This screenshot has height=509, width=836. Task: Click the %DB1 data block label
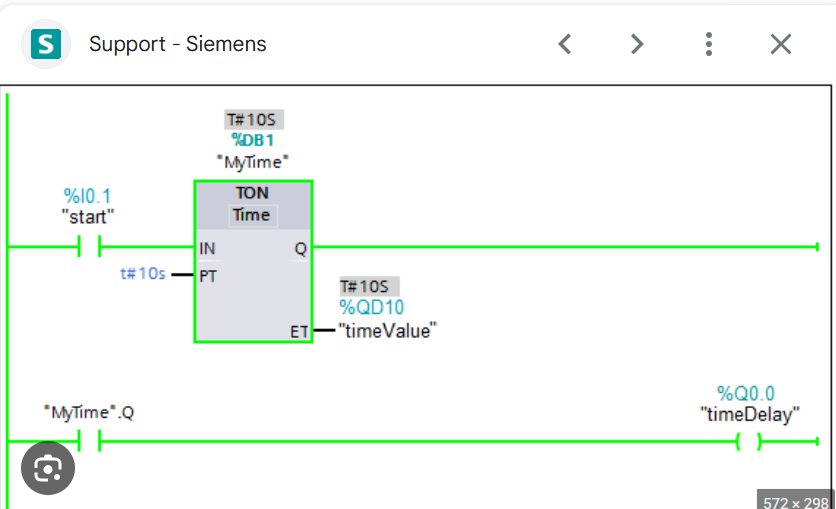252,140
